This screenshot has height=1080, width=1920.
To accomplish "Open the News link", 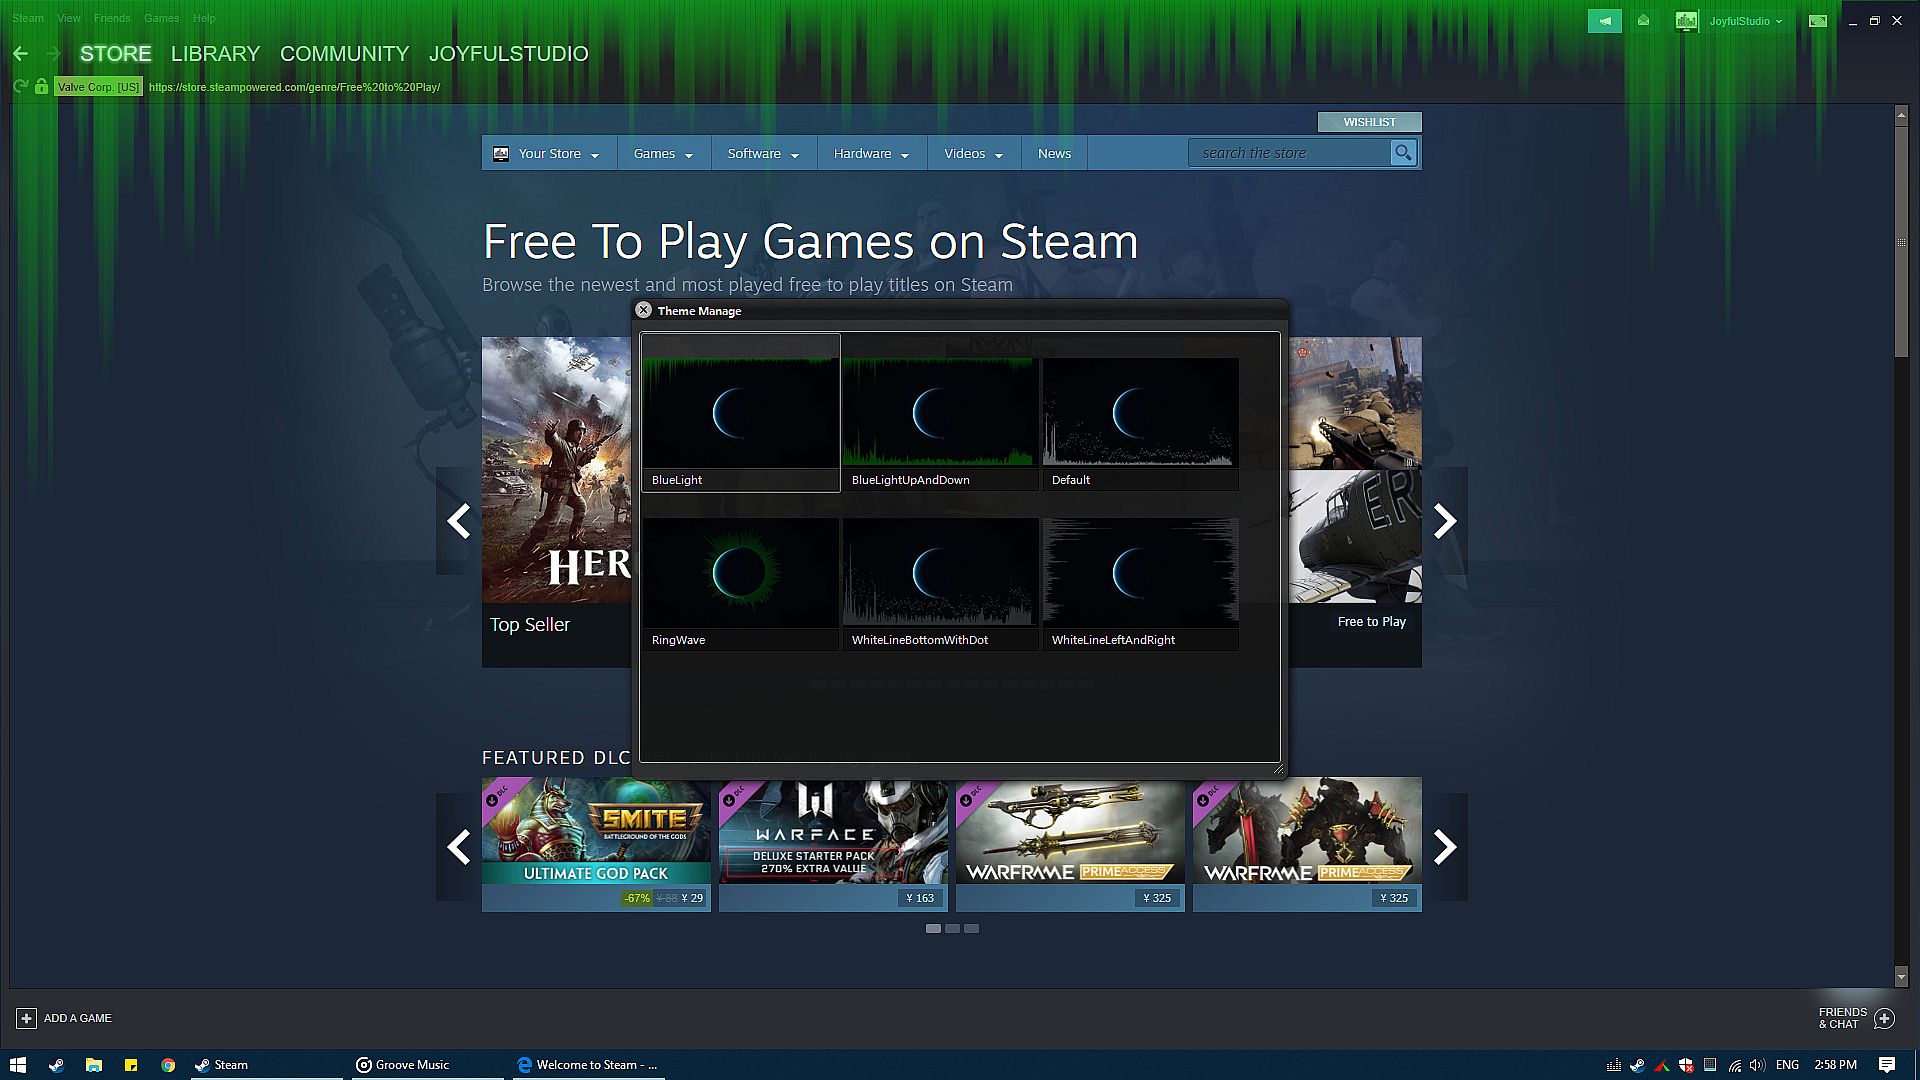I will pyautogui.click(x=1054, y=154).
